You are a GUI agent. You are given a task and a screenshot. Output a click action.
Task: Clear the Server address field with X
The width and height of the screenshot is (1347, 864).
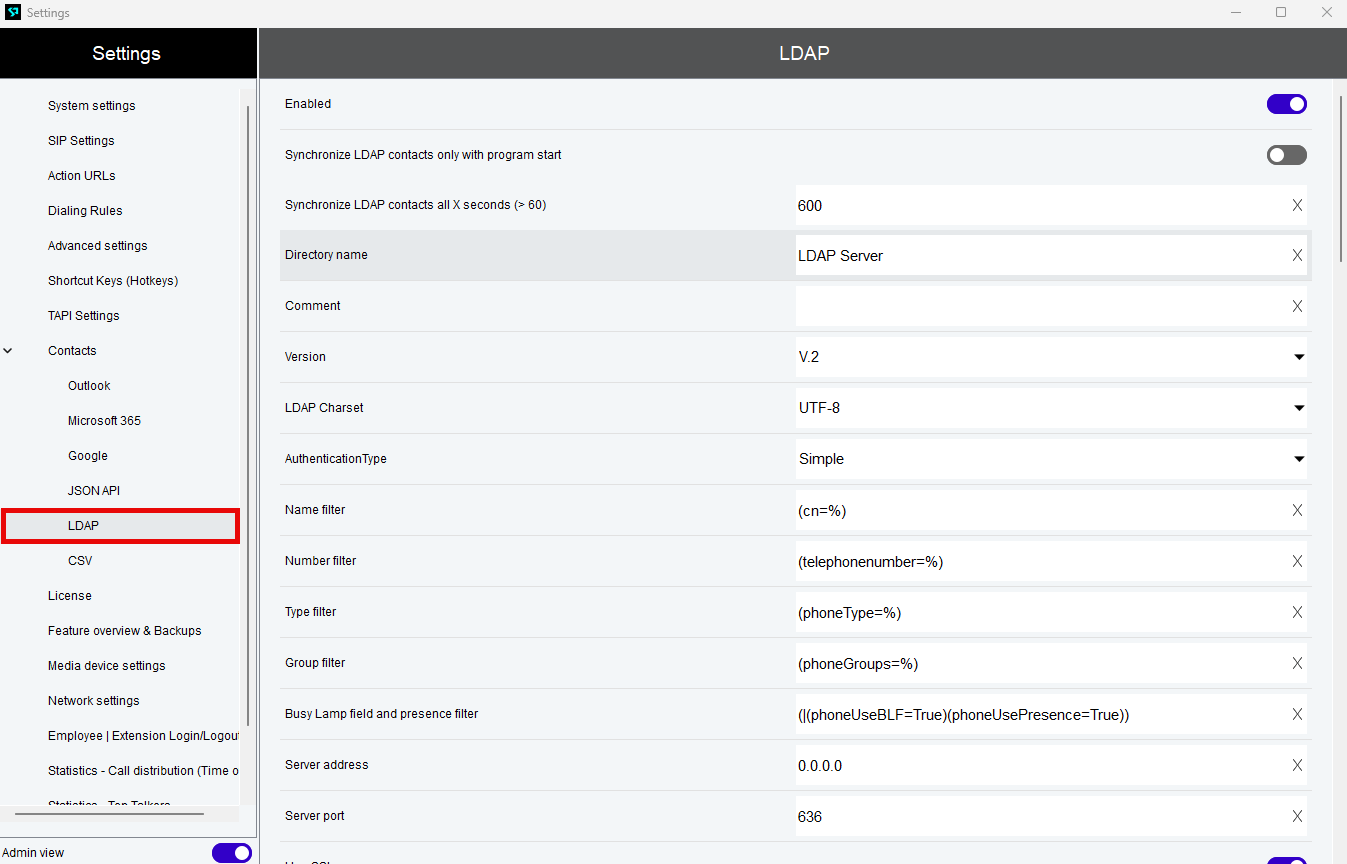coord(1297,765)
